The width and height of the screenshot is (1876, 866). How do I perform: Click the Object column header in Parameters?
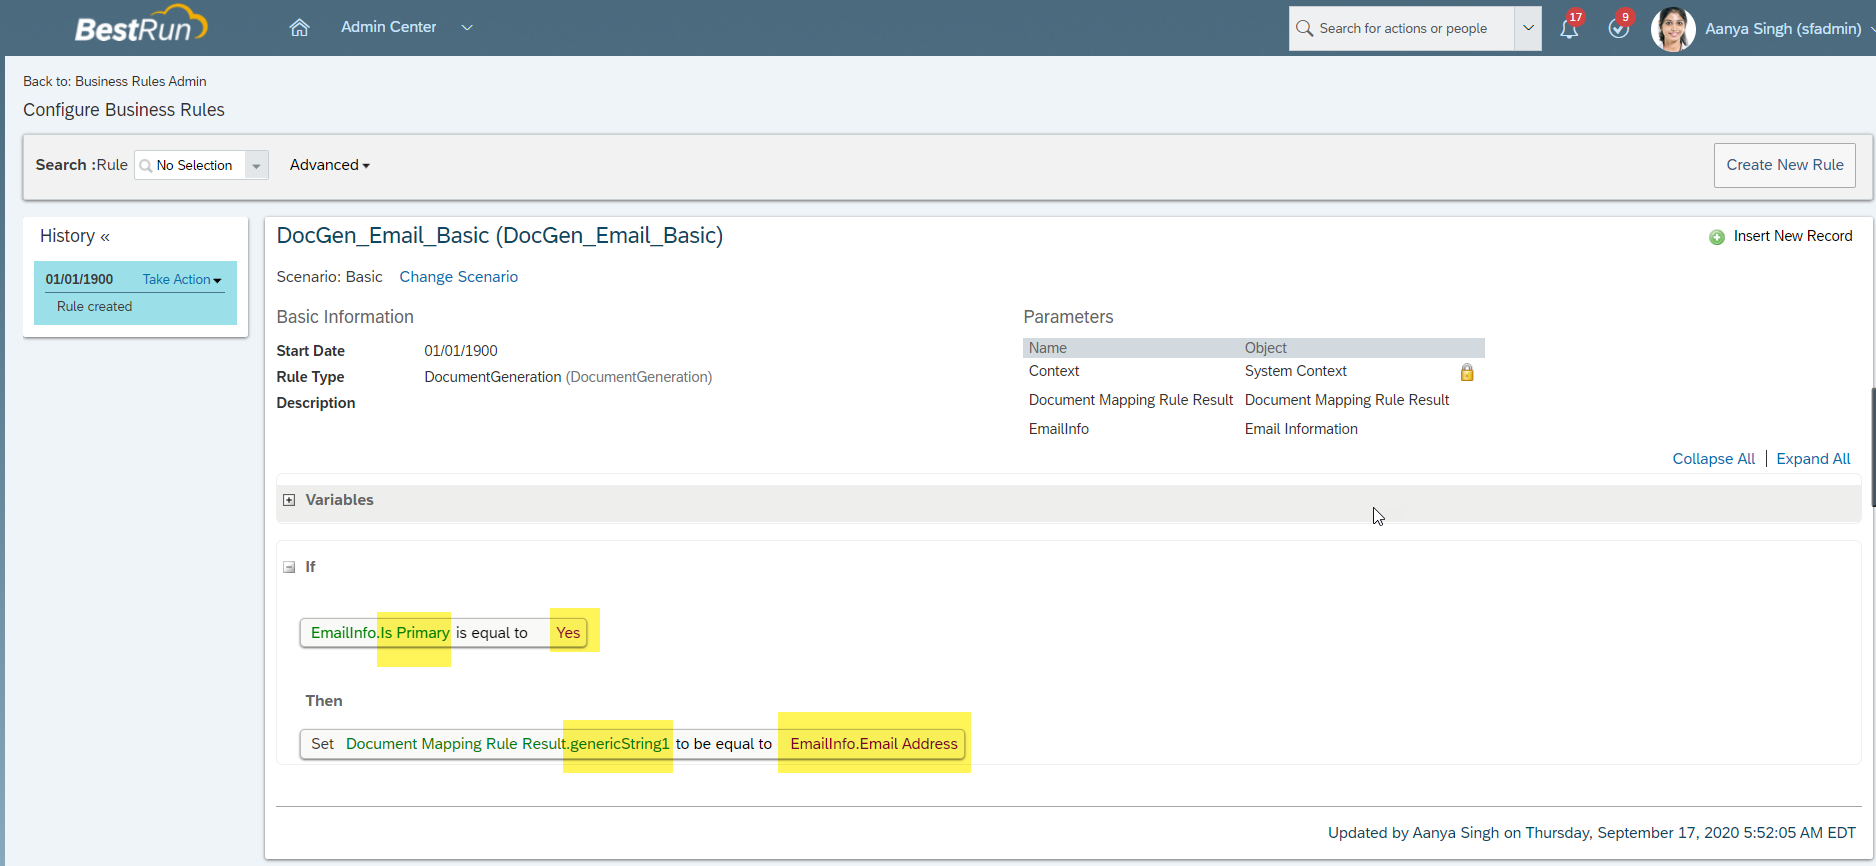coord(1265,348)
